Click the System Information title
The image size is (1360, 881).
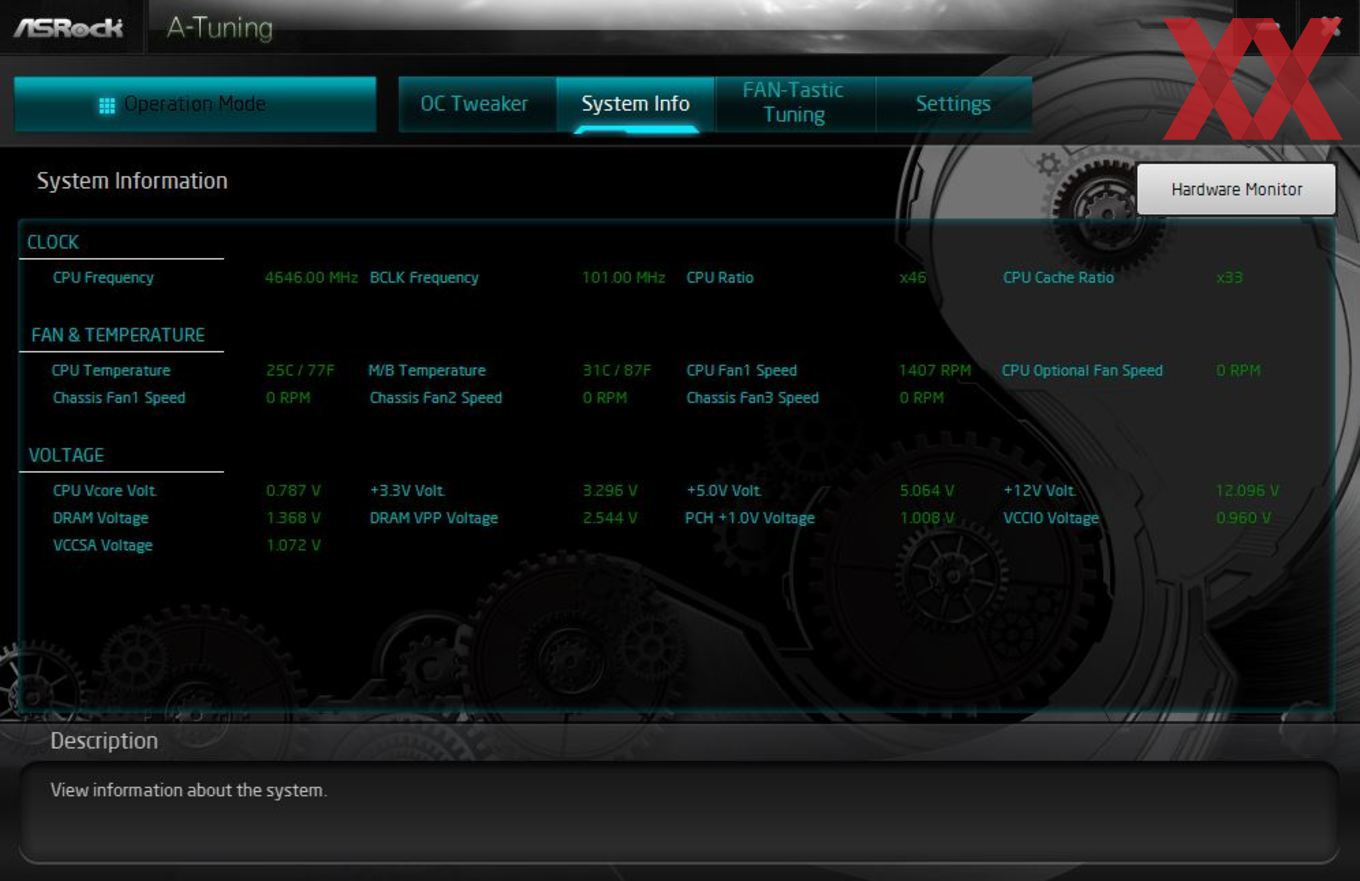click(x=132, y=181)
